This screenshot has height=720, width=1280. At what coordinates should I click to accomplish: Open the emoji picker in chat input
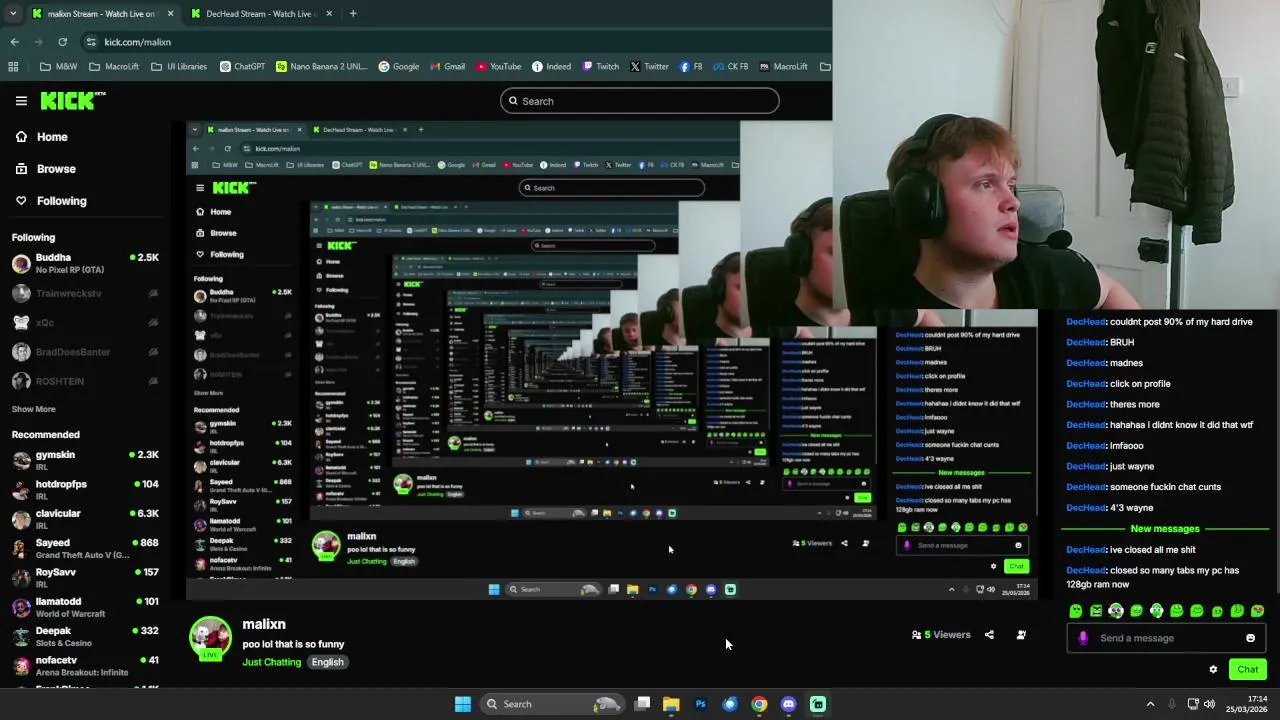[x=1250, y=638]
